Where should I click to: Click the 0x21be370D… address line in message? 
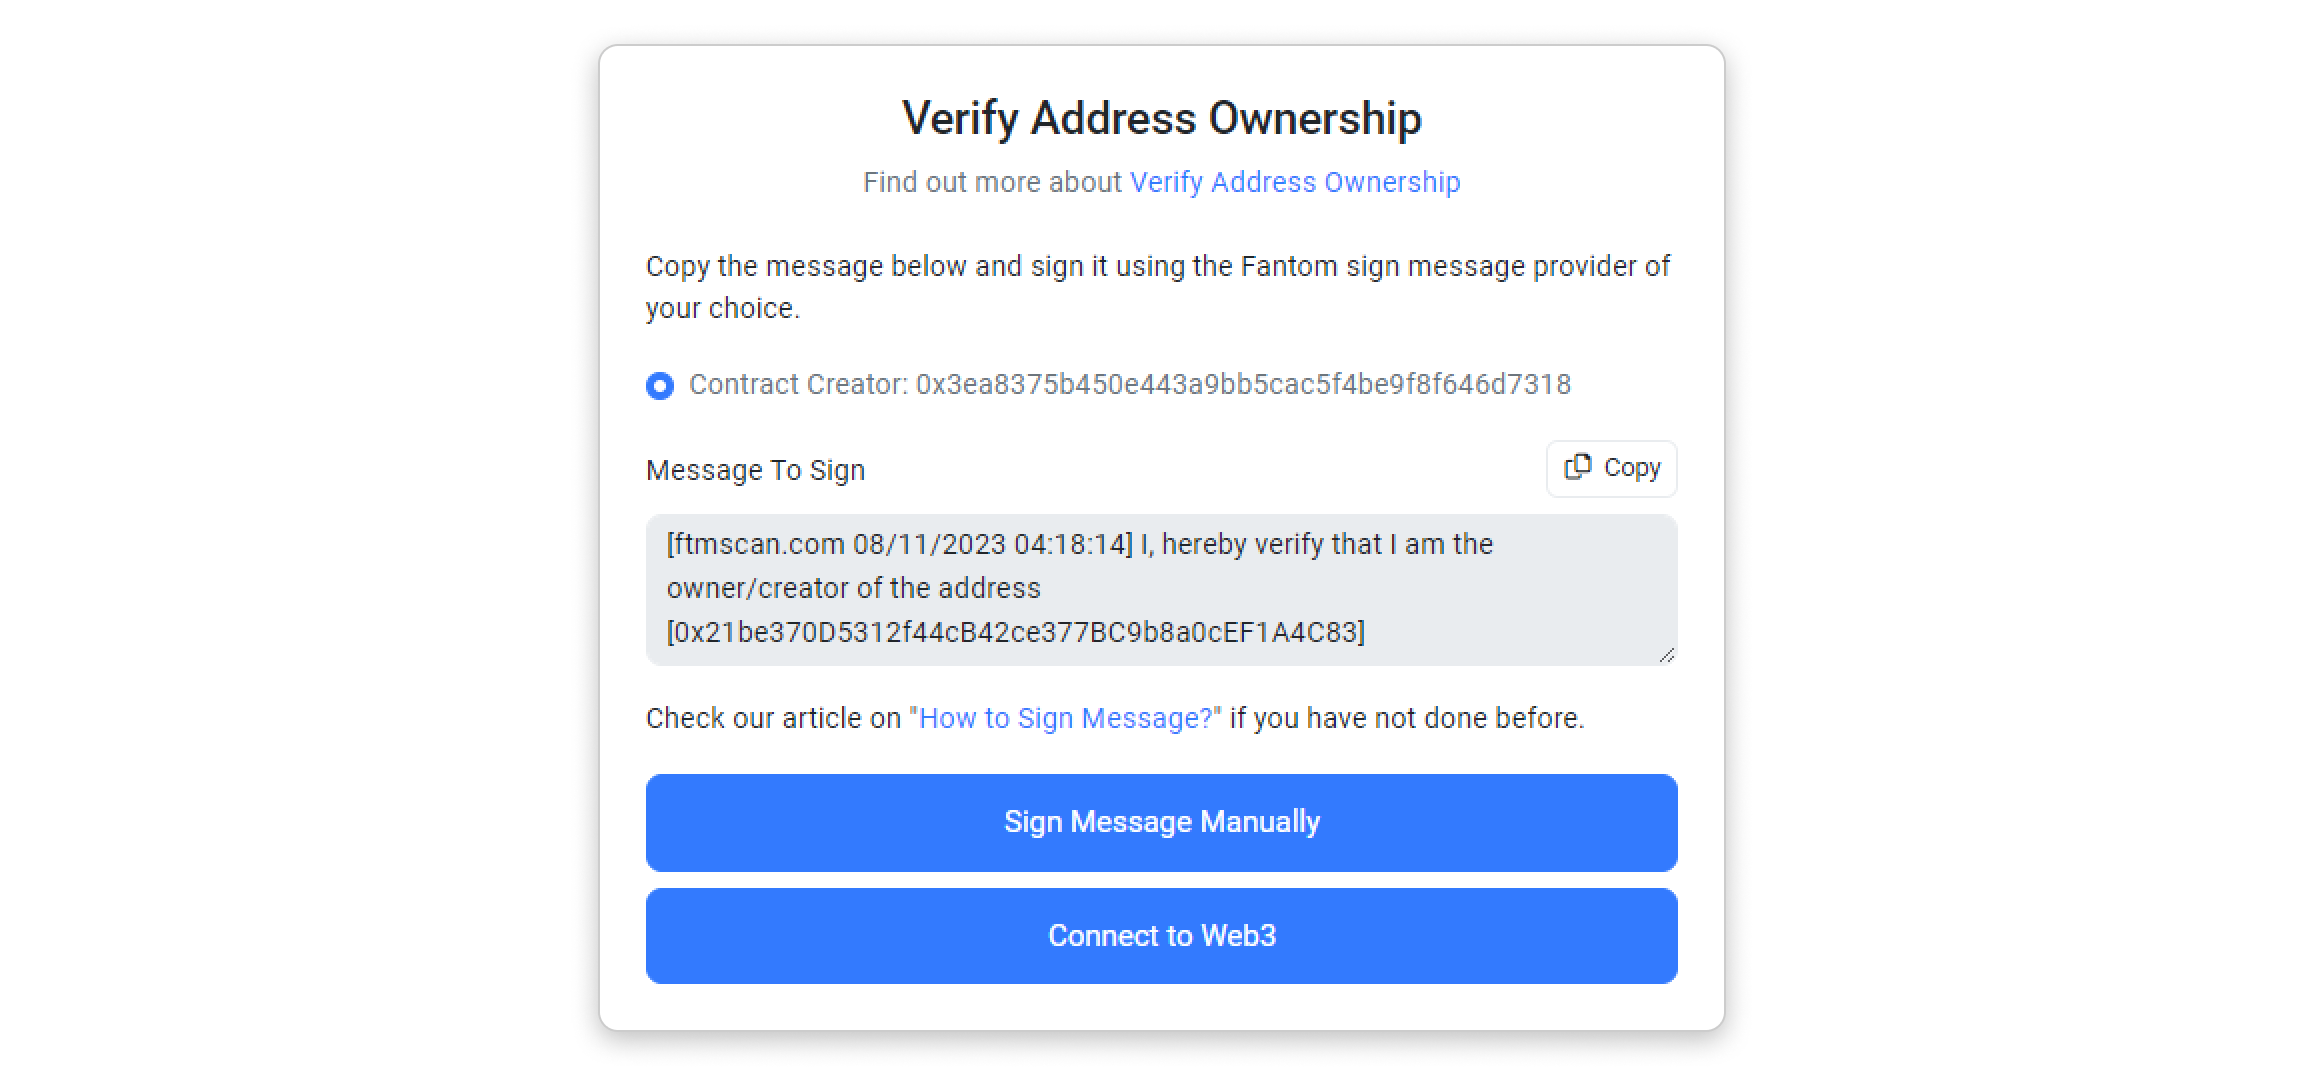point(1015,632)
